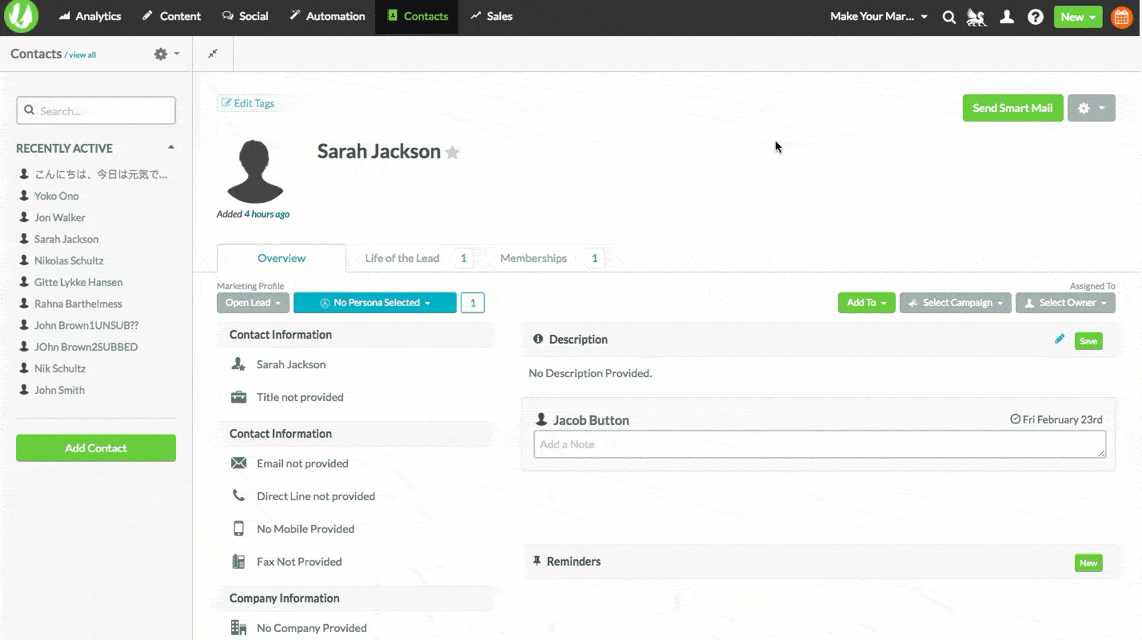Select Sarah Jackson in recent contacts

coord(66,239)
